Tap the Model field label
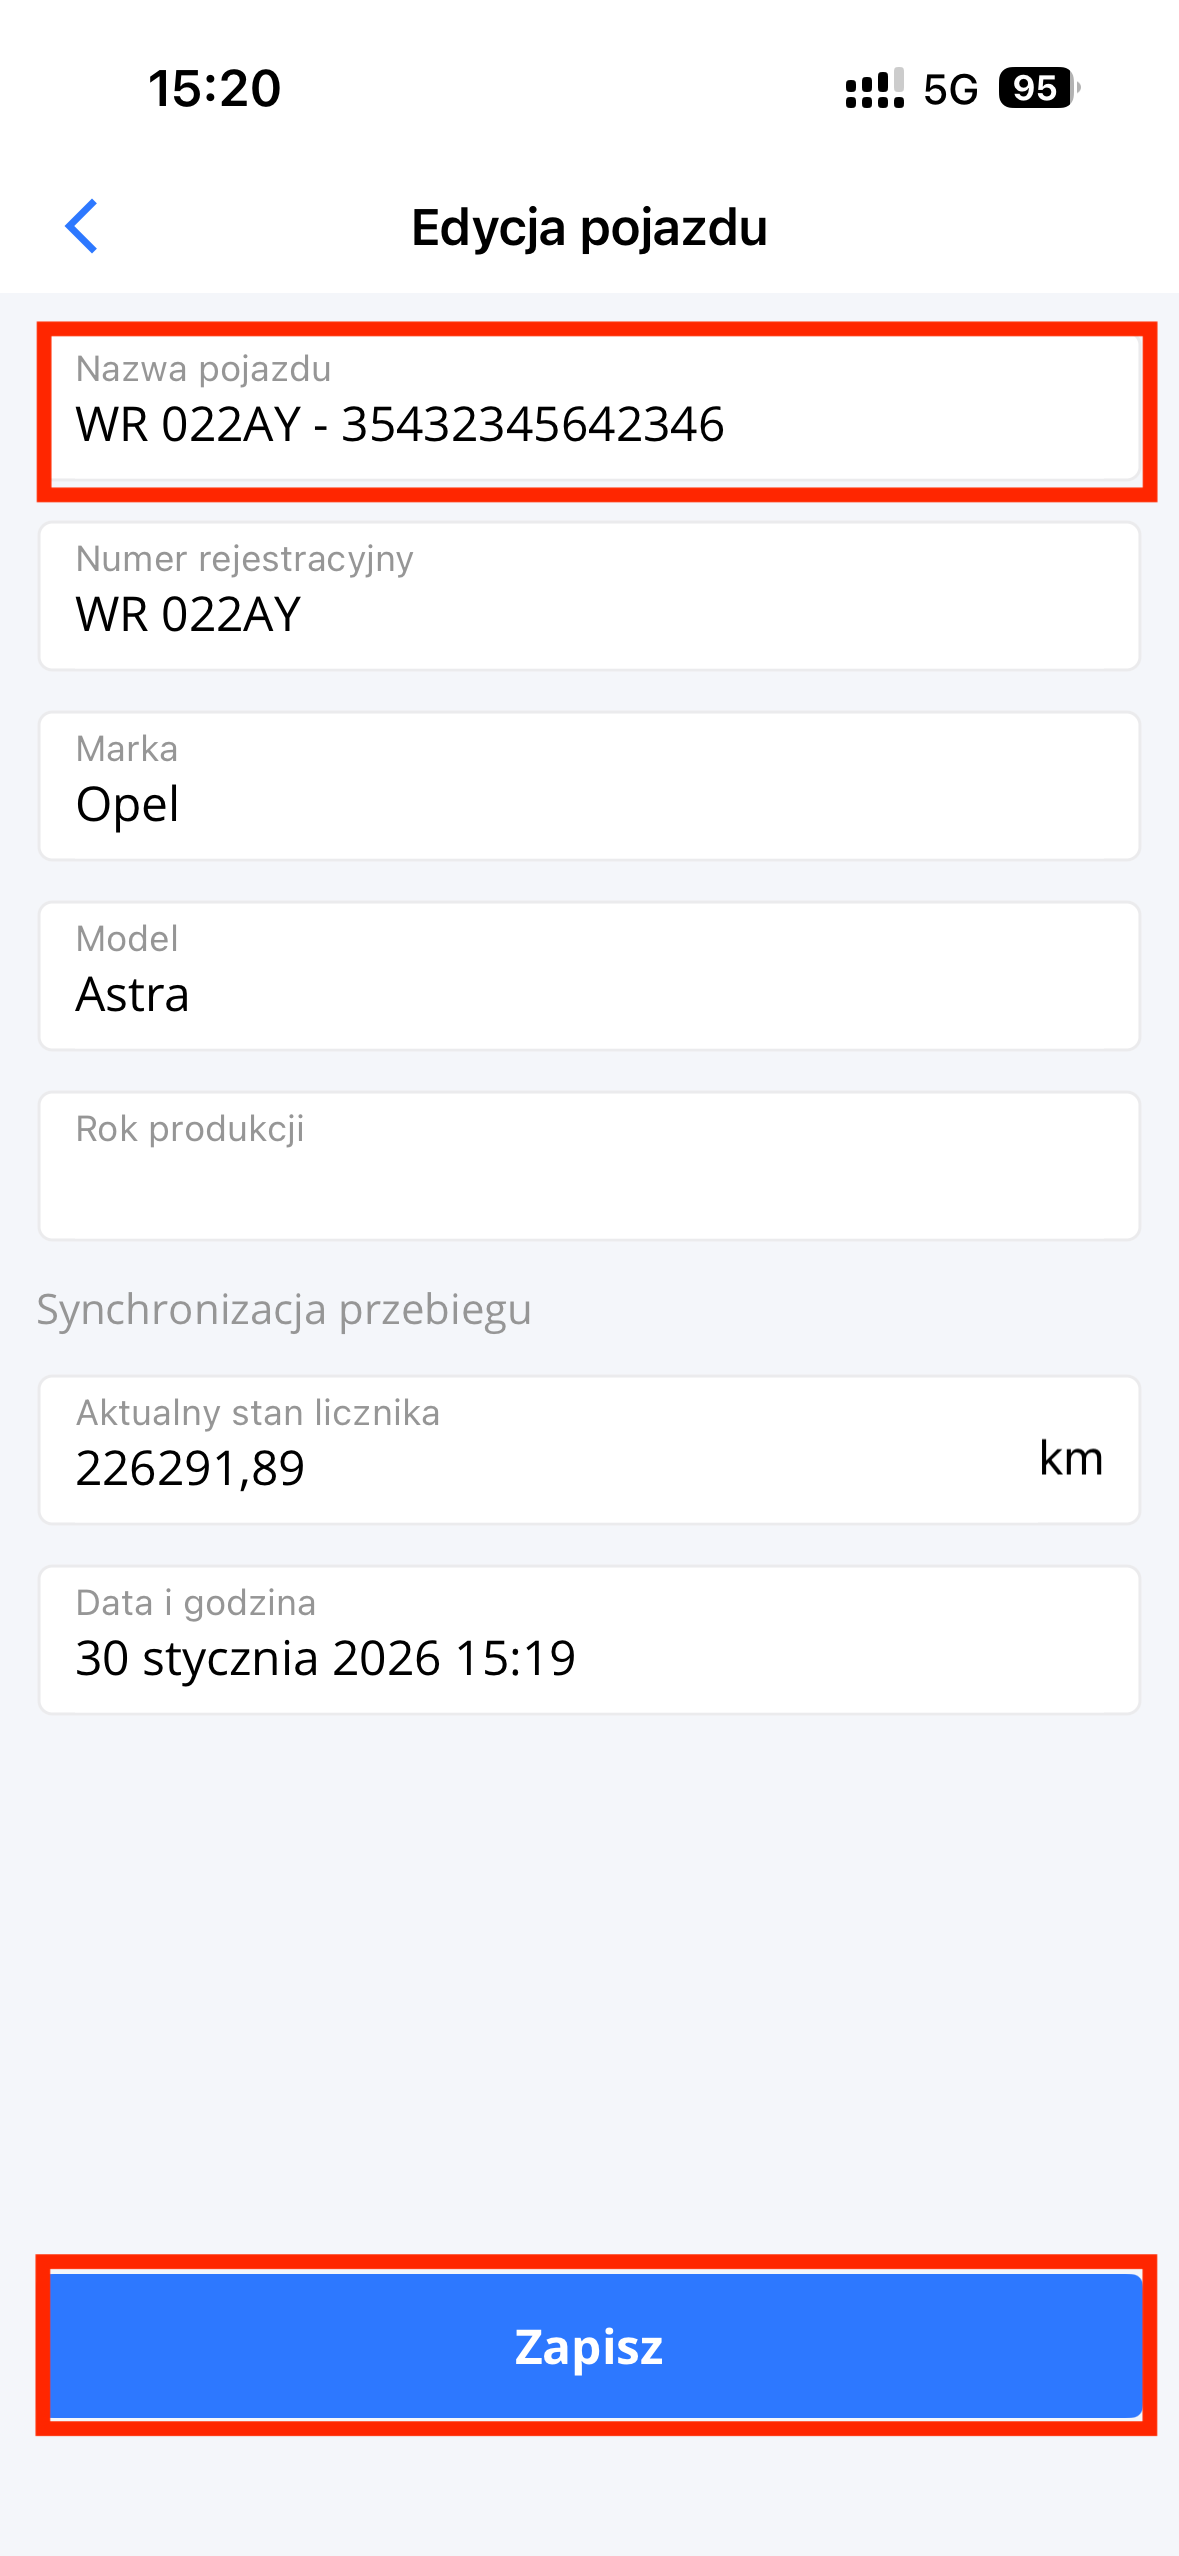Viewport: 1179px width, 2556px height. (127, 939)
